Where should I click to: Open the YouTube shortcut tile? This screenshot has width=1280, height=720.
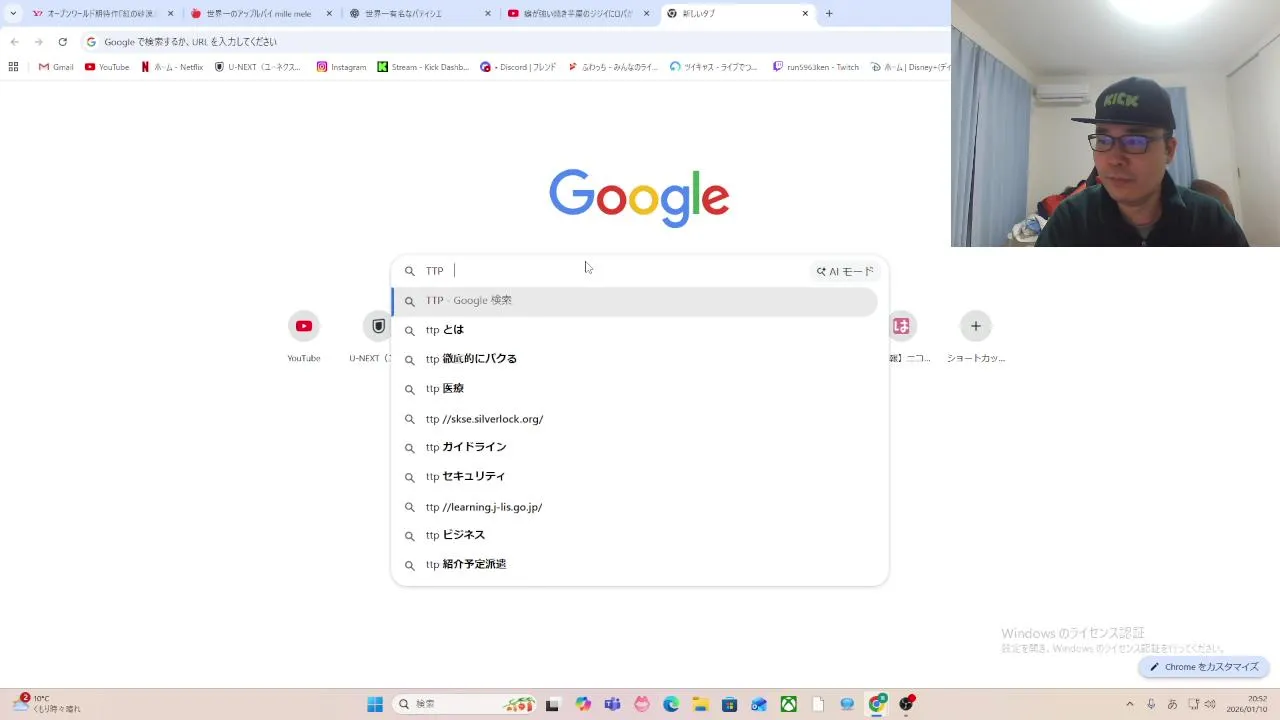pos(304,337)
